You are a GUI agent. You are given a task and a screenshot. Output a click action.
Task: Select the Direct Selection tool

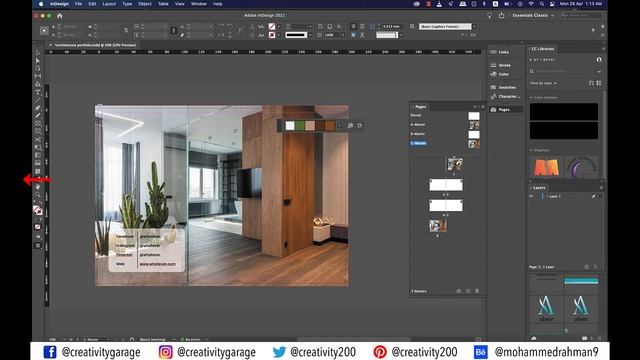(x=38, y=61)
